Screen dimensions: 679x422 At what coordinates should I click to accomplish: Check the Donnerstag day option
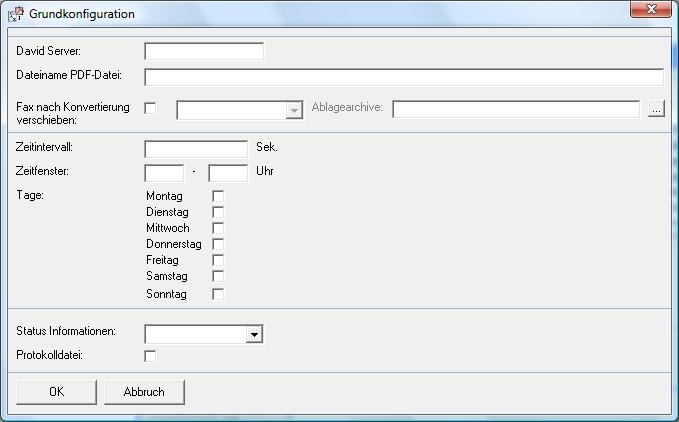[x=218, y=244]
